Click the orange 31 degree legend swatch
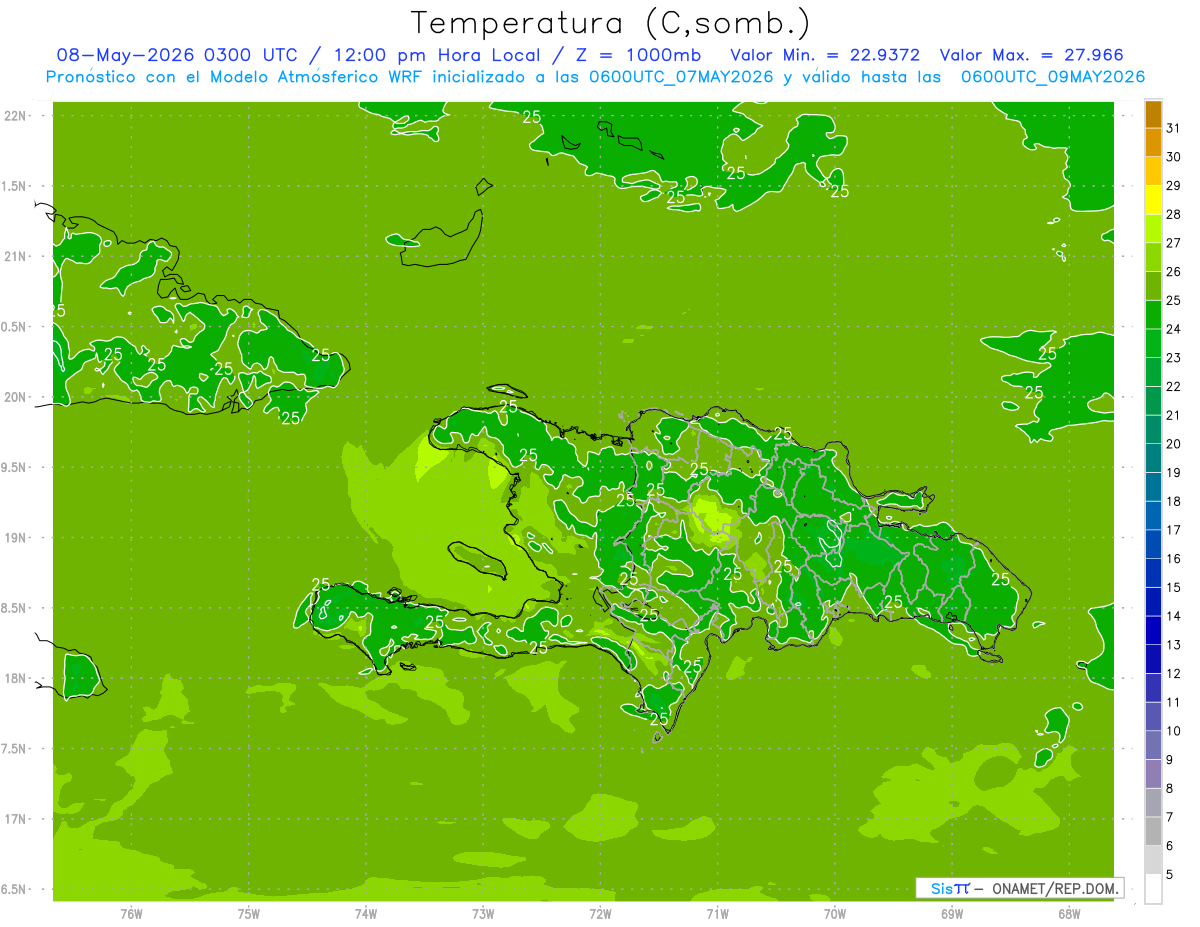Screen dimensions: 1200x927 point(1153,114)
